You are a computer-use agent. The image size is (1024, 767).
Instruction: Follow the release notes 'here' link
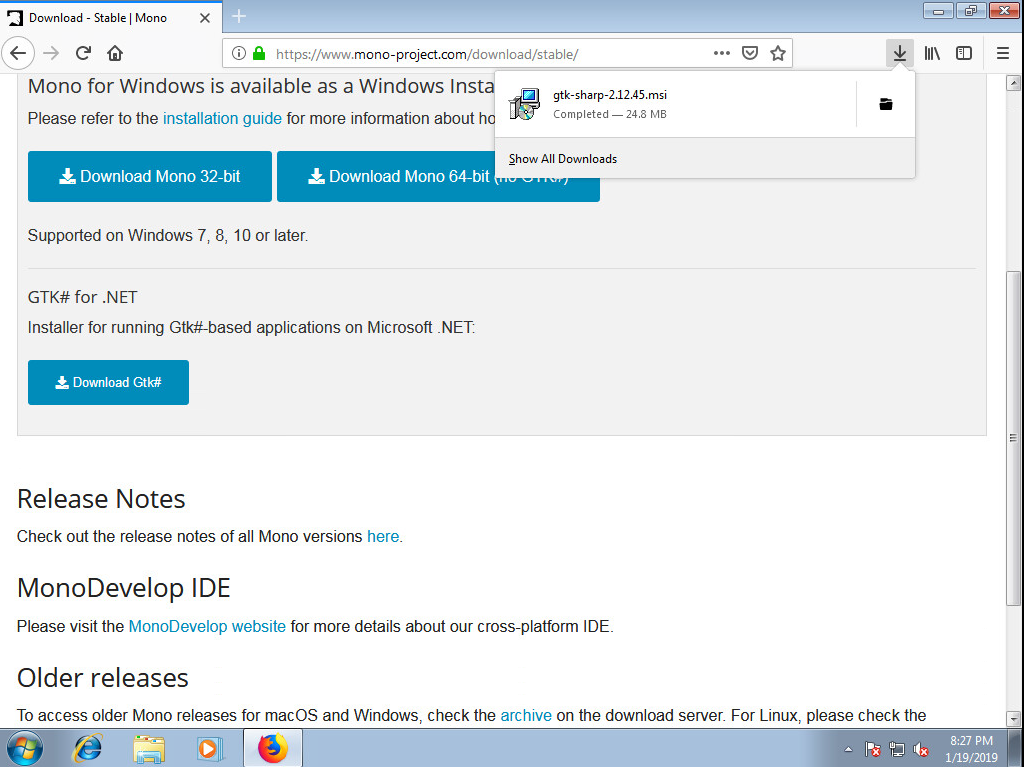tap(383, 536)
